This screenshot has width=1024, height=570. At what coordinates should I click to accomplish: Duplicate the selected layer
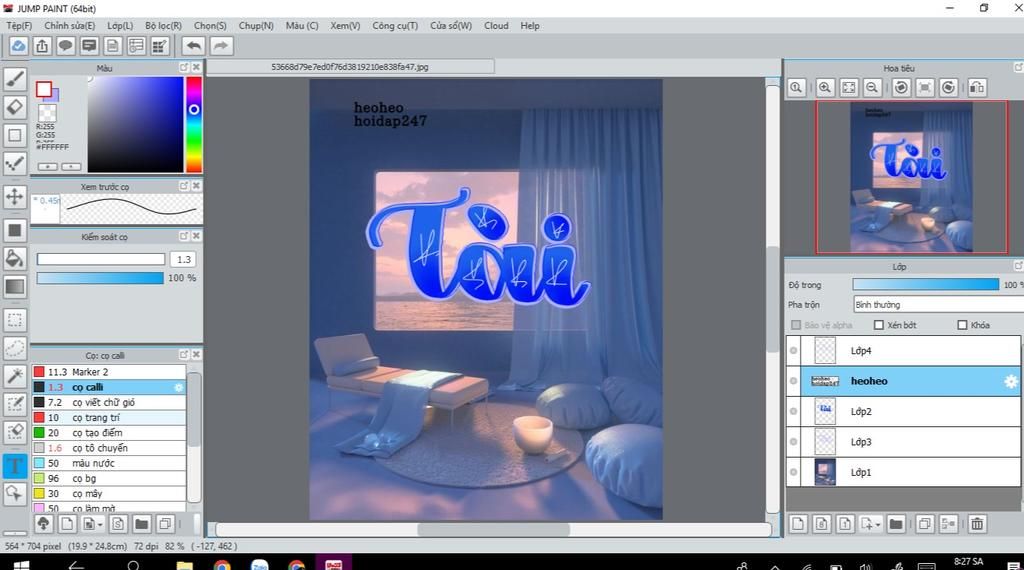pos(925,524)
